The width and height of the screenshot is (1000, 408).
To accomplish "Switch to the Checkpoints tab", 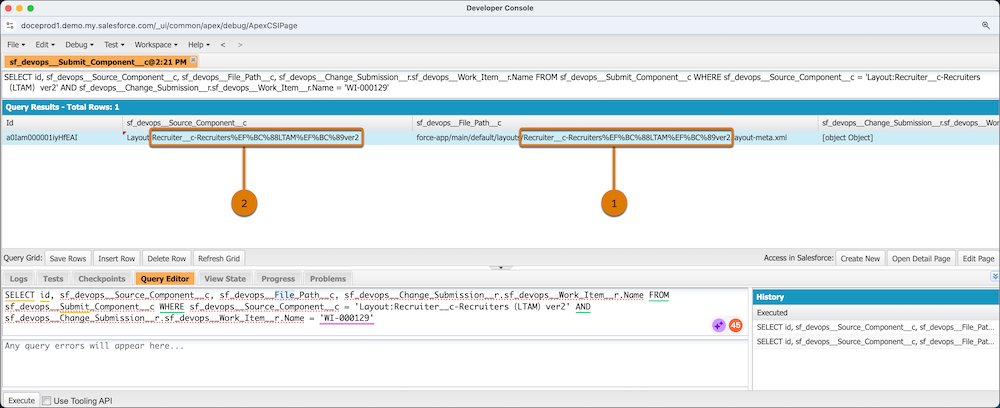I will point(101,279).
